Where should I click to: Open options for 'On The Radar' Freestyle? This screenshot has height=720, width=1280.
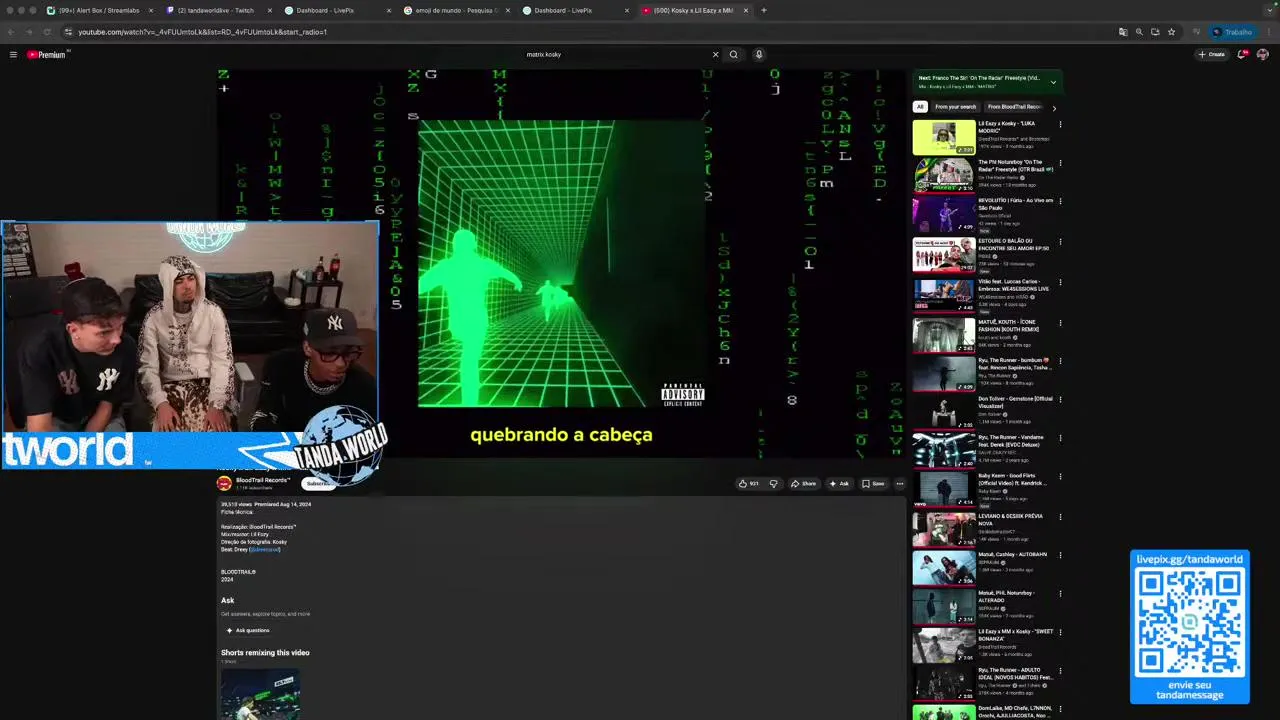click(1060, 163)
